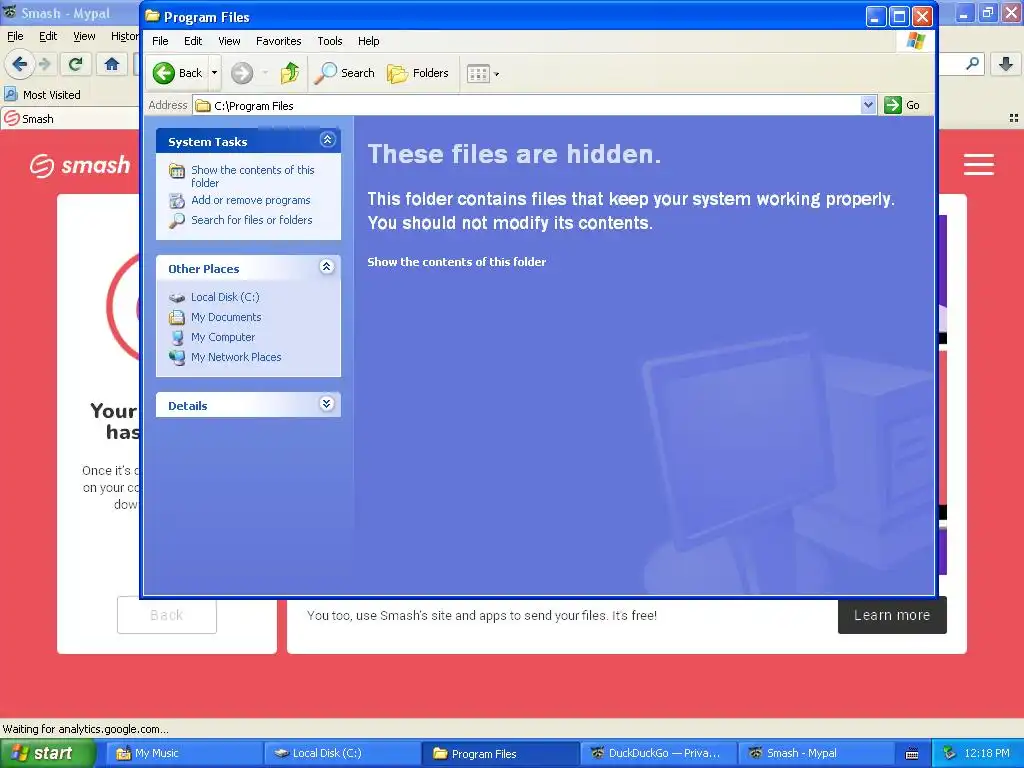Open the Edit menu in Program Files window

(x=193, y=41)
